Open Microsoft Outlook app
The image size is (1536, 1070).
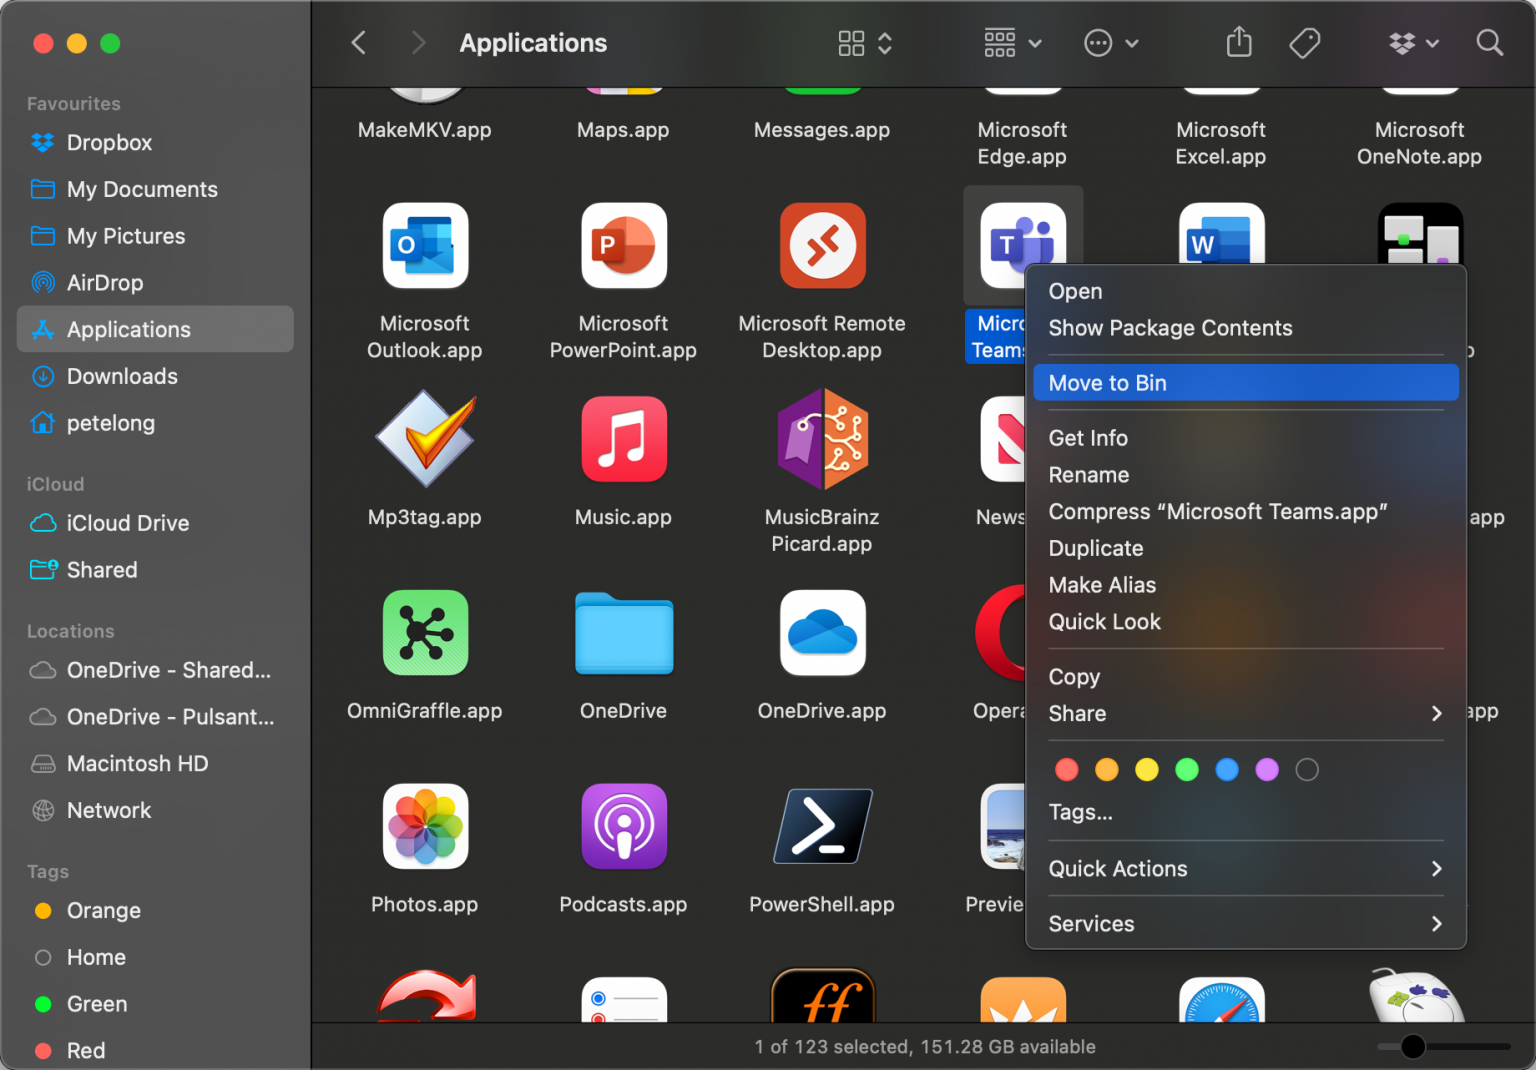coord(425,246)
